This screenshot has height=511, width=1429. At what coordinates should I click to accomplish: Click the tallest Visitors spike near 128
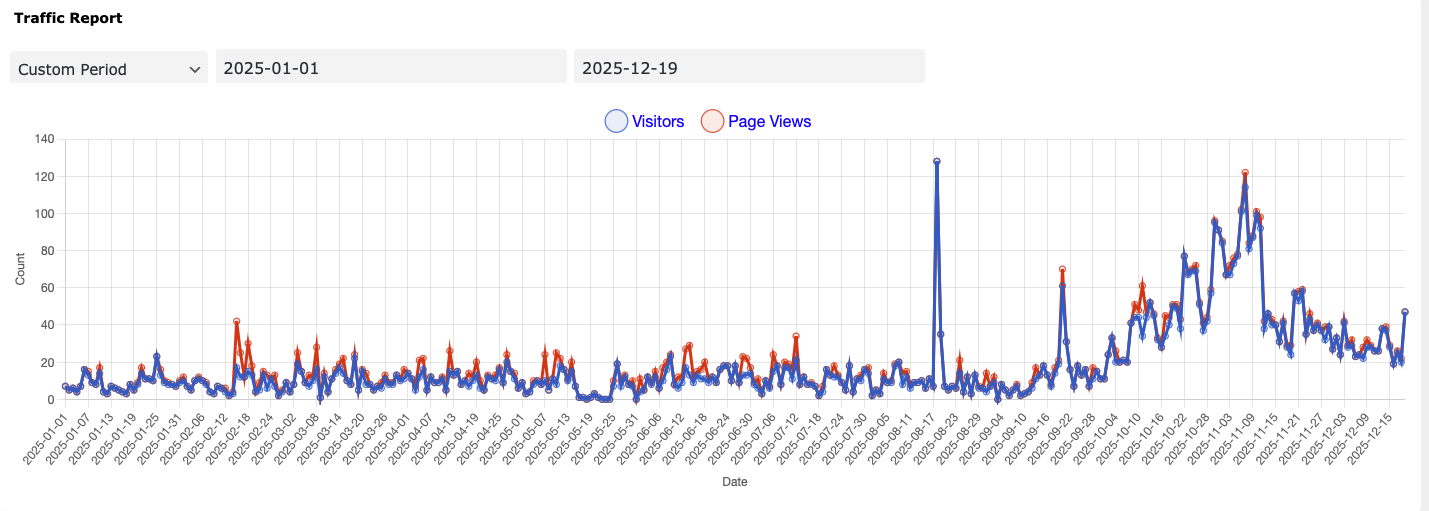(937, 161)
